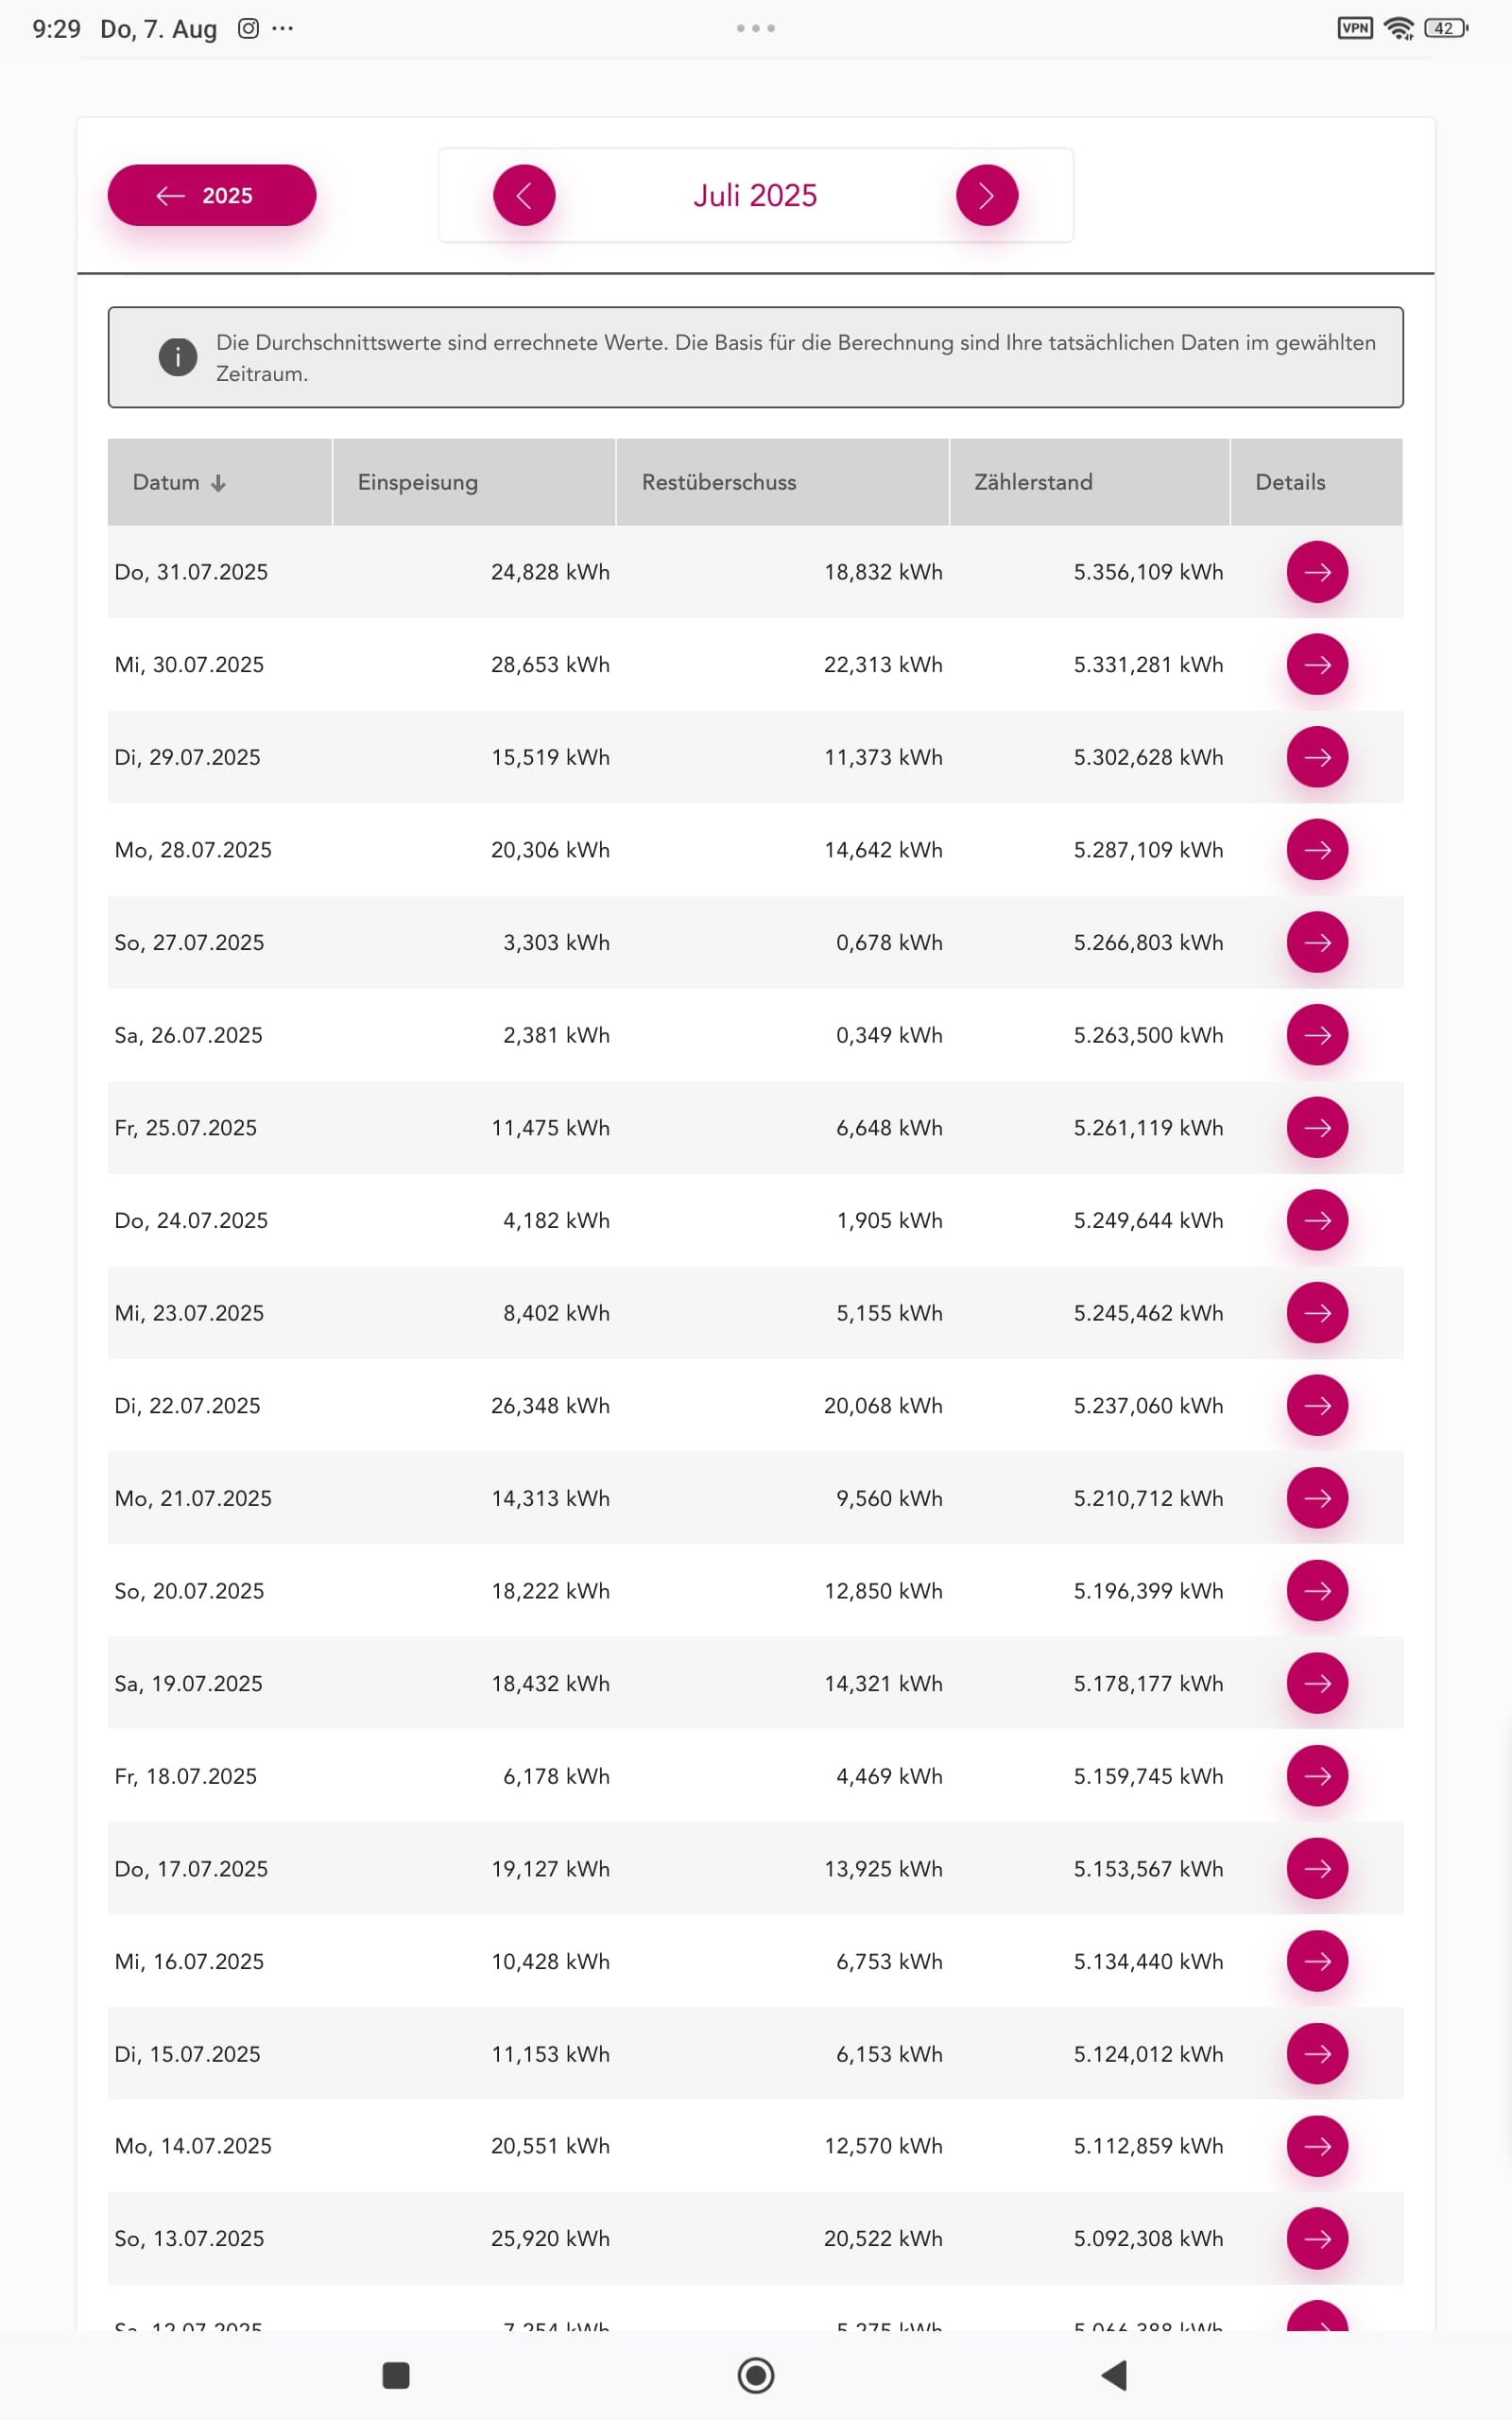
Task: Show details for So, 13.07.2025
Action: tap(1316, 2238)
